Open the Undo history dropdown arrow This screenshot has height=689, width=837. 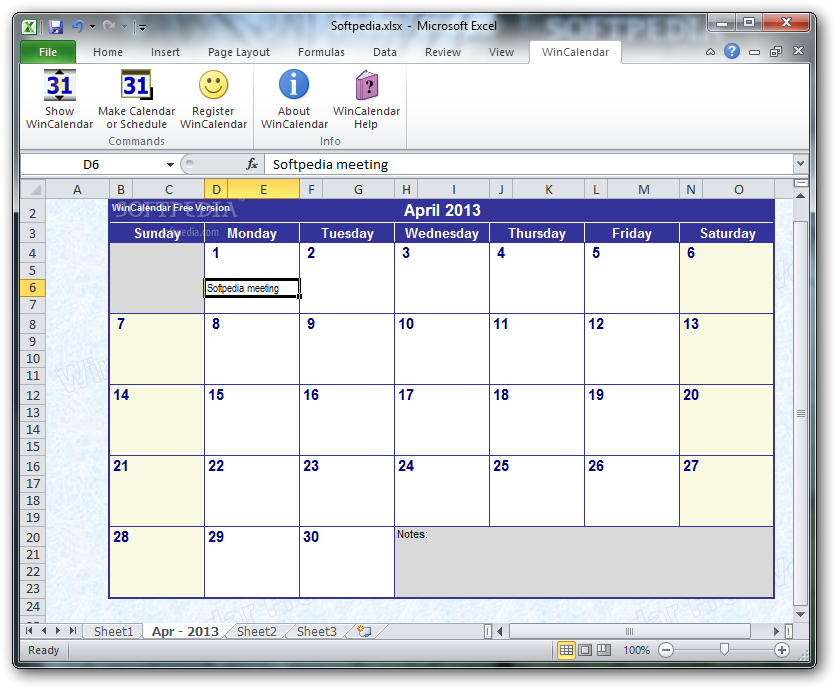[x=92, y=26]
